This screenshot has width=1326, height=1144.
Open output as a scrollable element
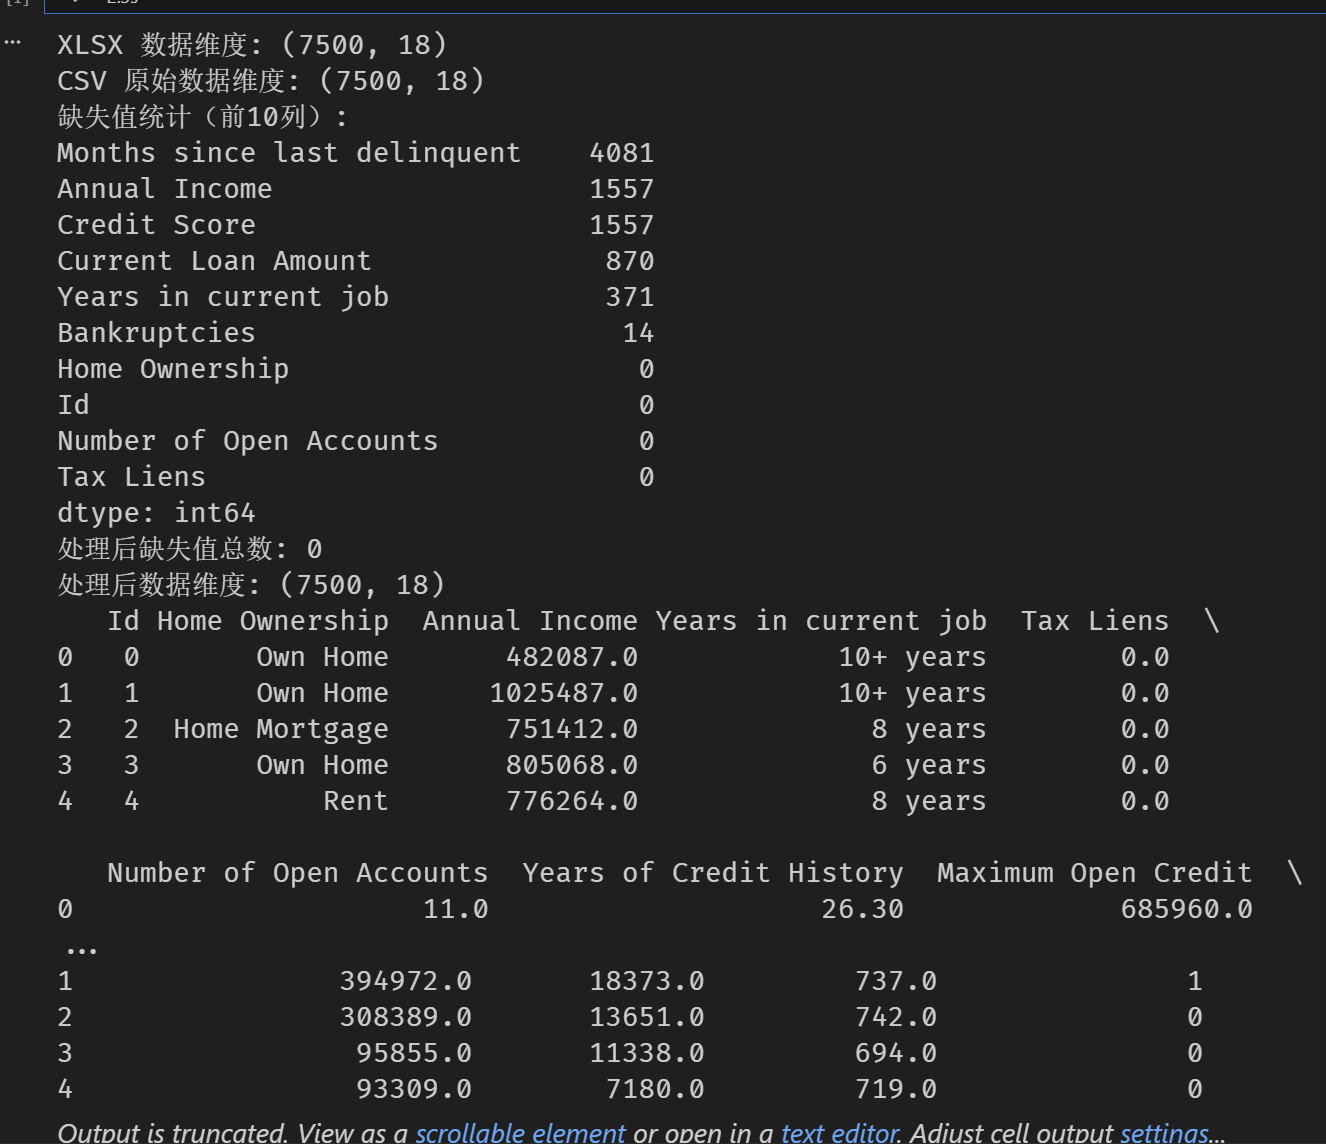point(520,1132)
